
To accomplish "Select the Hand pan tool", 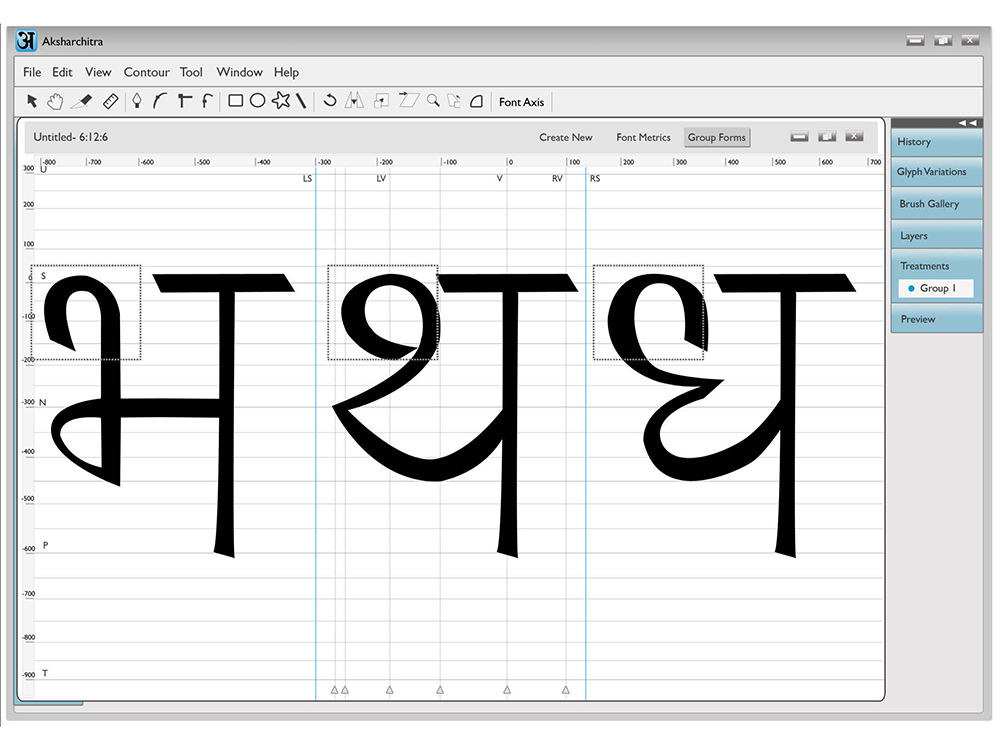I will pos(55,101).
